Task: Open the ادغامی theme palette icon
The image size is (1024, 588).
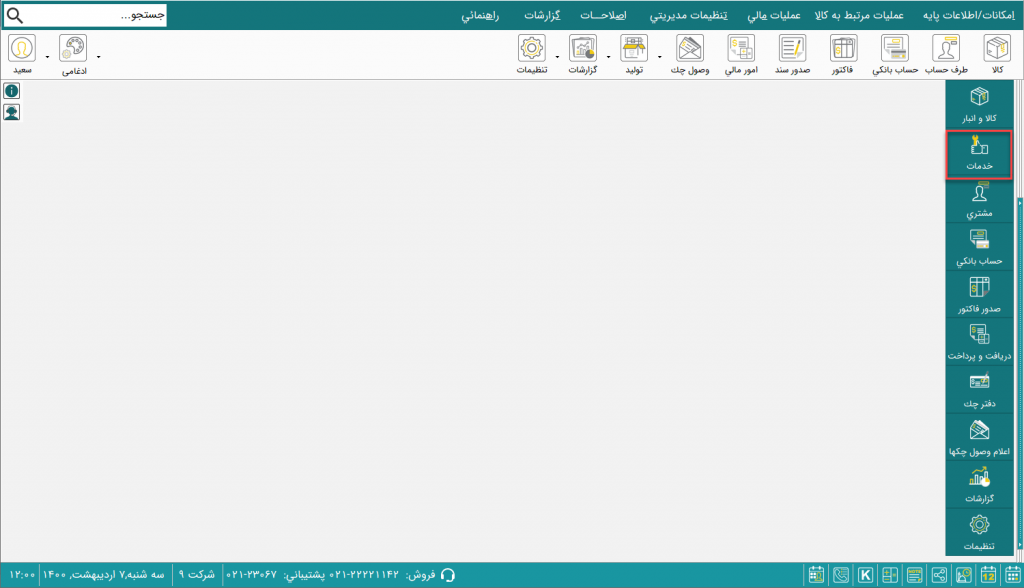Action: click(73, 54)
